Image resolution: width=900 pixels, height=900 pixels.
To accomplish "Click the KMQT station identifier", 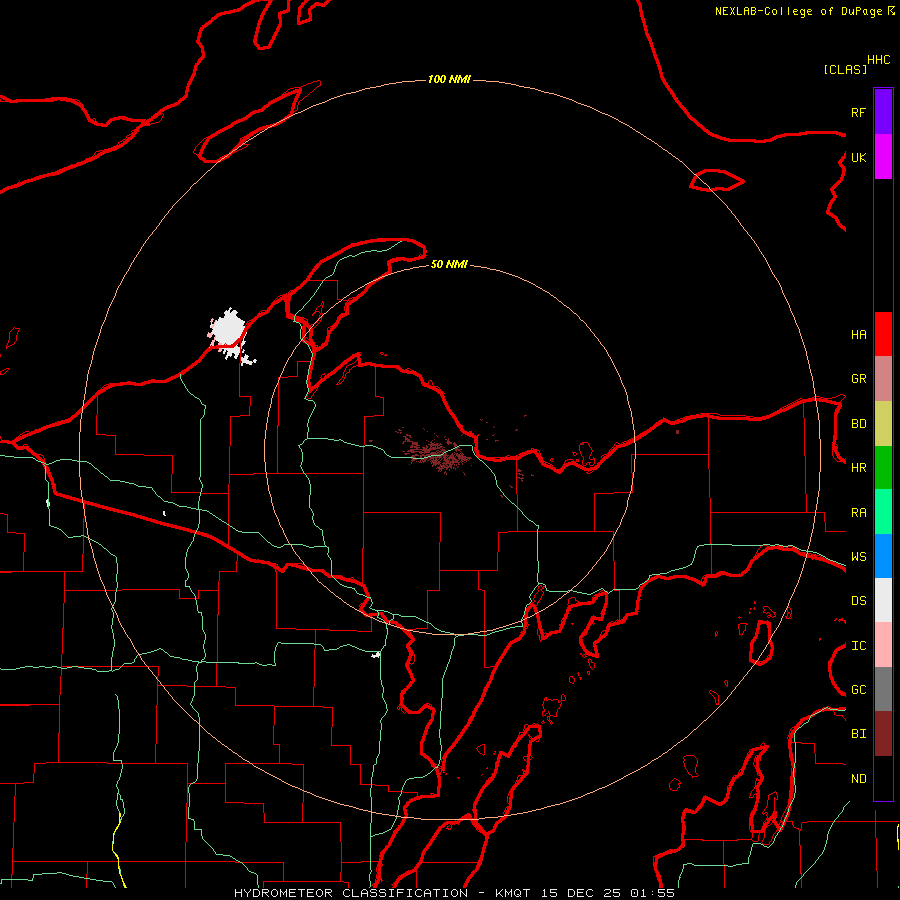I will point(512,893).
